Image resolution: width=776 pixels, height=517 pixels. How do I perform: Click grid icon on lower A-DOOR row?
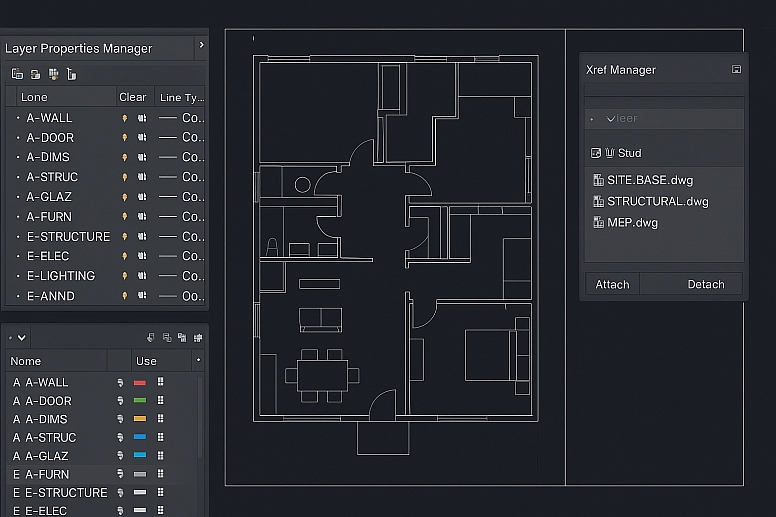point(160,400)
